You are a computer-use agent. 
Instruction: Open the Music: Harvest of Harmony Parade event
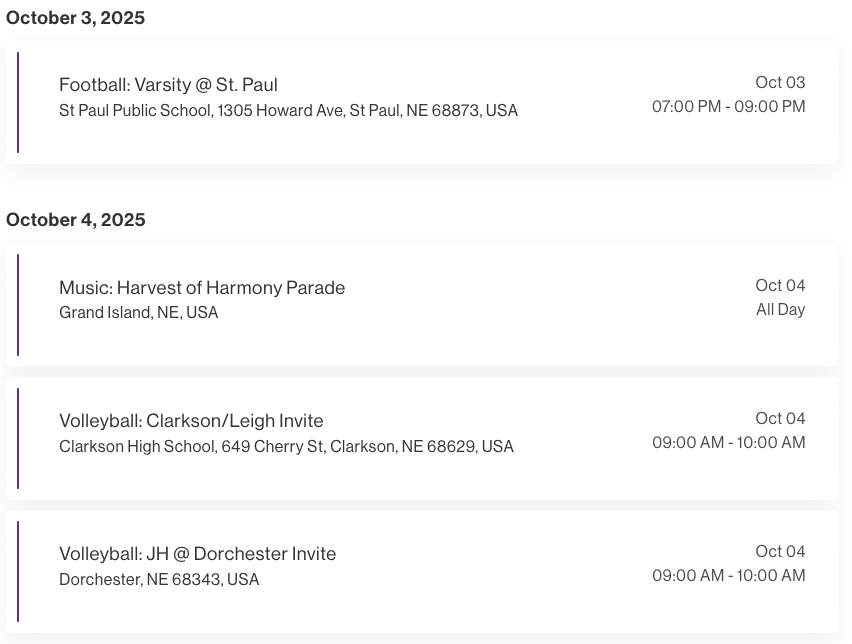202,288
